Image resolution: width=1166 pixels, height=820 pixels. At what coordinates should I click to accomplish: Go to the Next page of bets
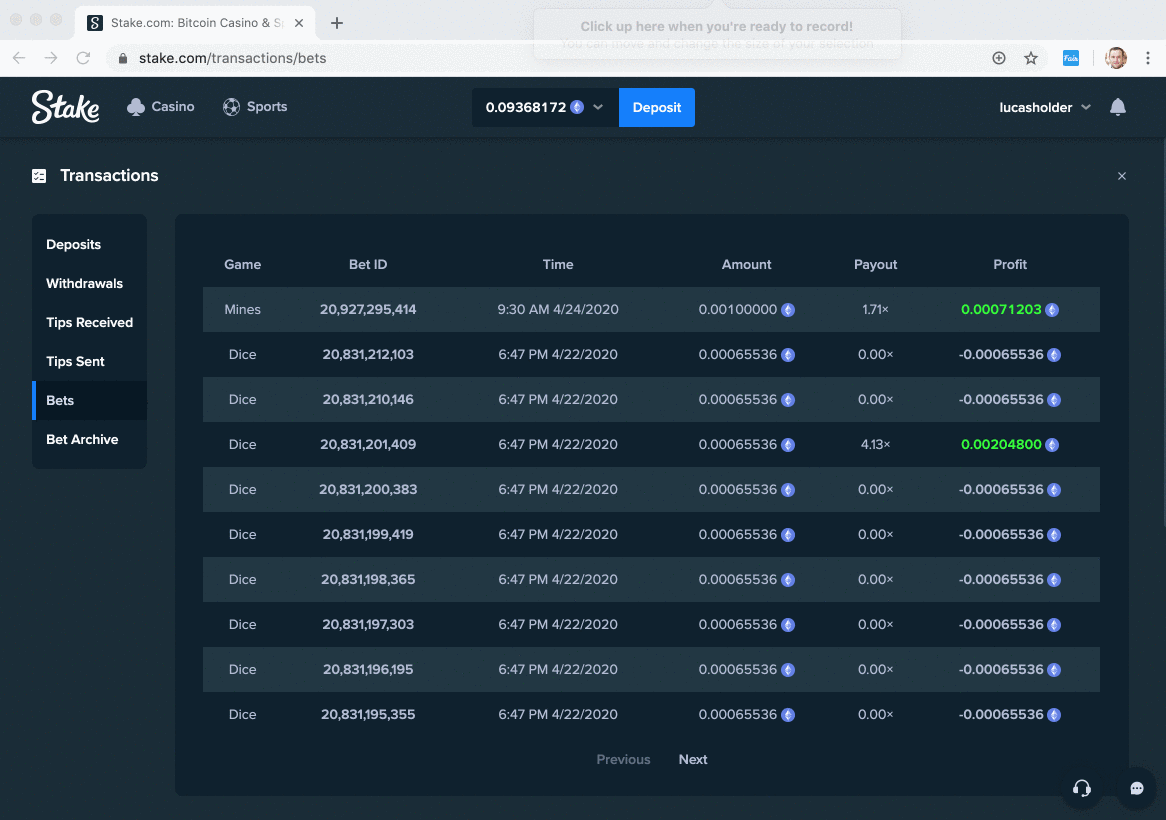(x=693, y=759)
